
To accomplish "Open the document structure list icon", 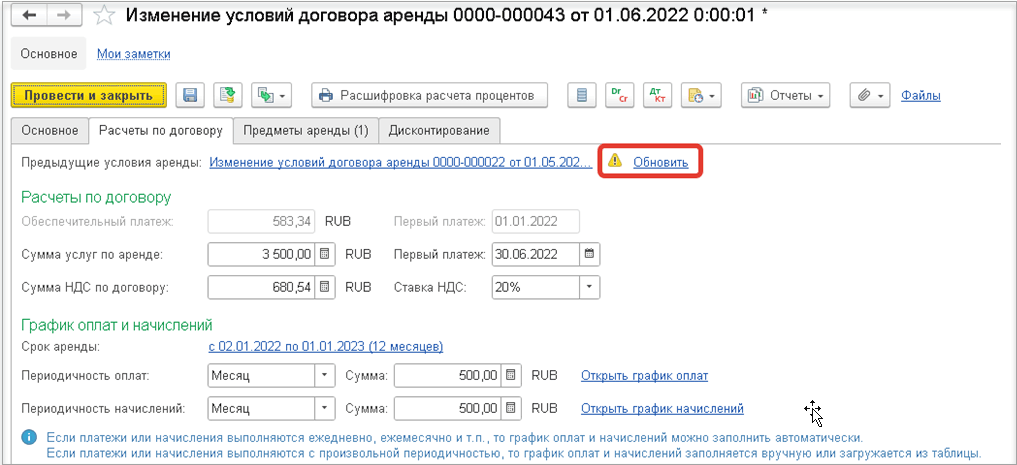I will 582,96.
